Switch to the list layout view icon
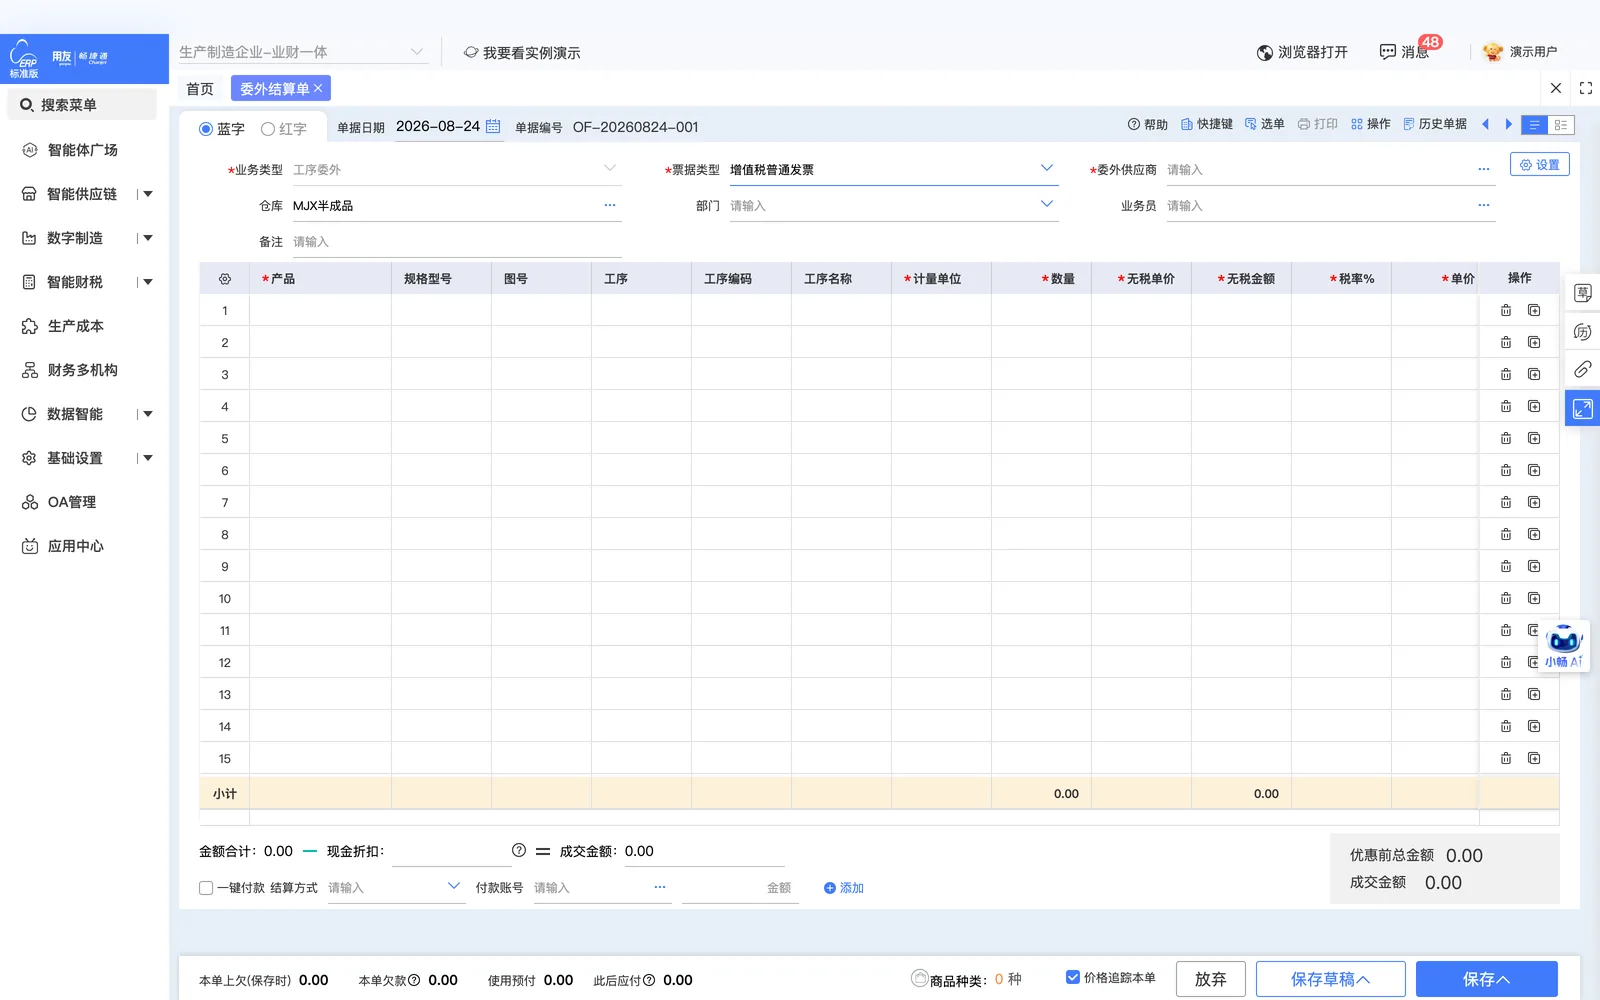Image resolution: width=1600 pixels, height=1000 pixels. (x=1533, y=125)
